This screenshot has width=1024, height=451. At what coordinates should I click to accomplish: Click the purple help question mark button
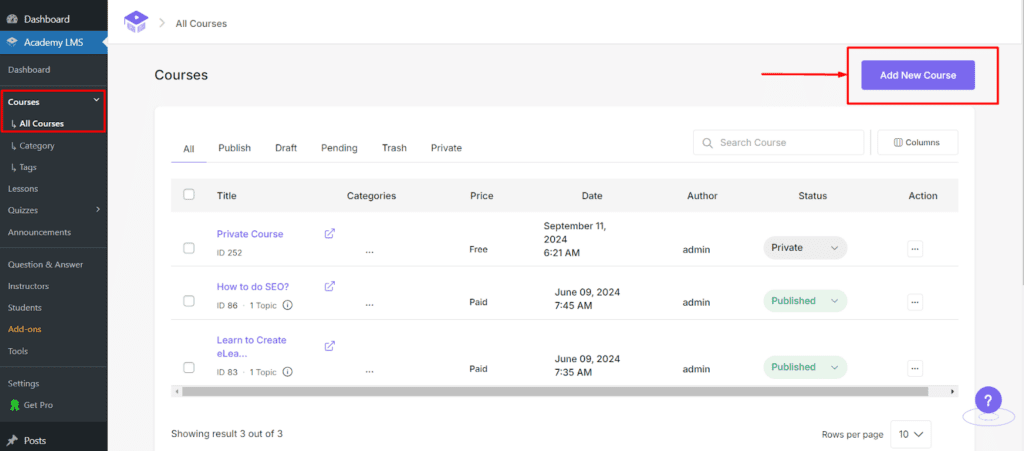(x=987, y=400)
